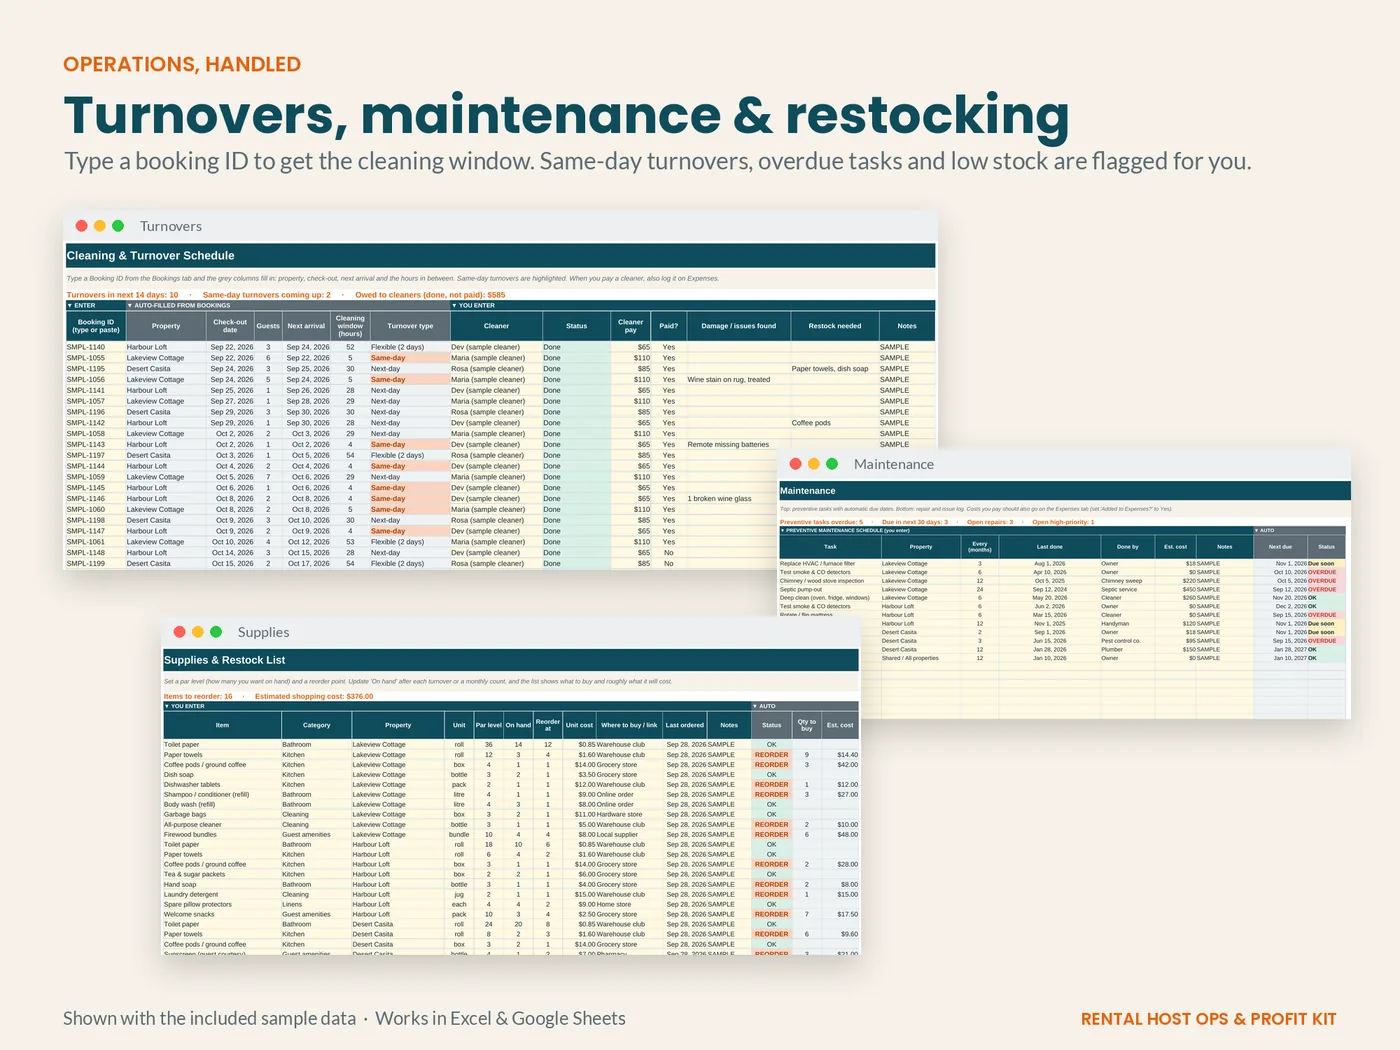This screenshot has width=1400, height=1050.
Task: Select the 'Qty to buy' column header
Action: pos(807,725)
